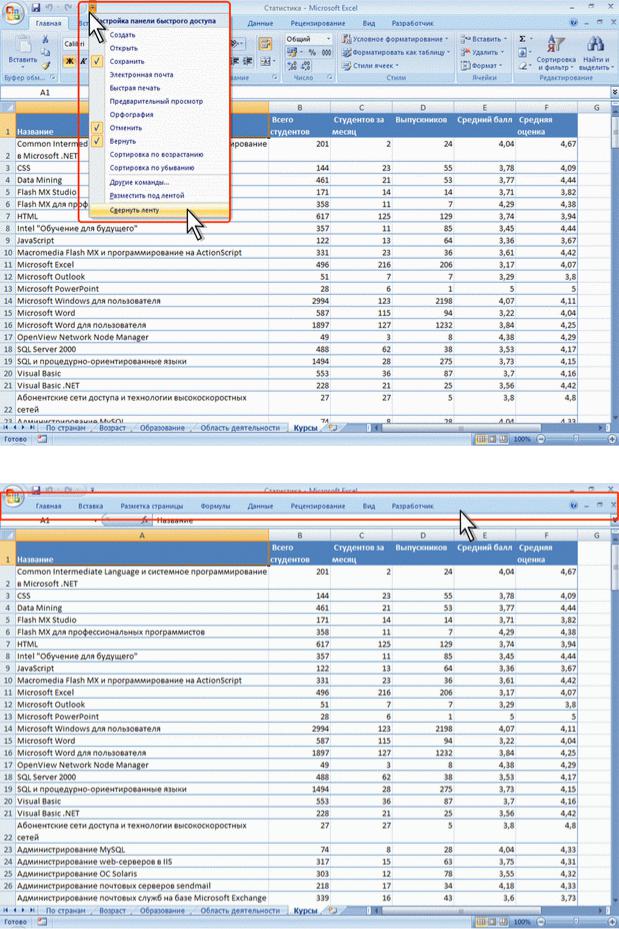Click the percent style icon in the Число group
The height and width of the screenshot is (929, 619).
click(x=312, y=52)
